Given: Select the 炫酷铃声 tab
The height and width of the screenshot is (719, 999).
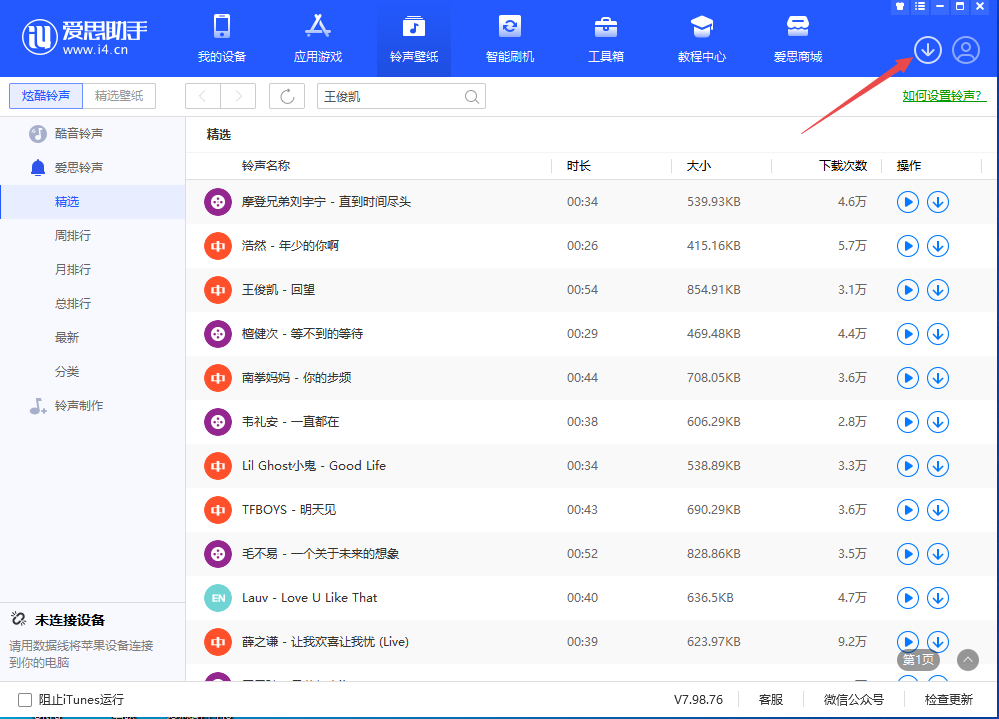Looking at the screenshot, I should (46, 96).
